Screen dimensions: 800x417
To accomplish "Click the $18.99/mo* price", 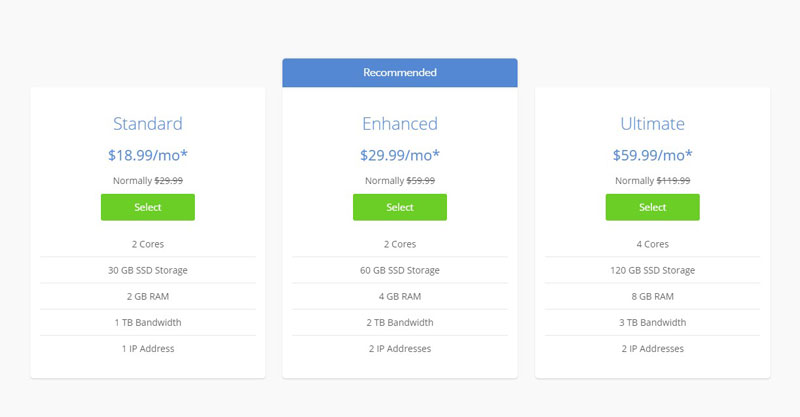I will coord(147,155).
